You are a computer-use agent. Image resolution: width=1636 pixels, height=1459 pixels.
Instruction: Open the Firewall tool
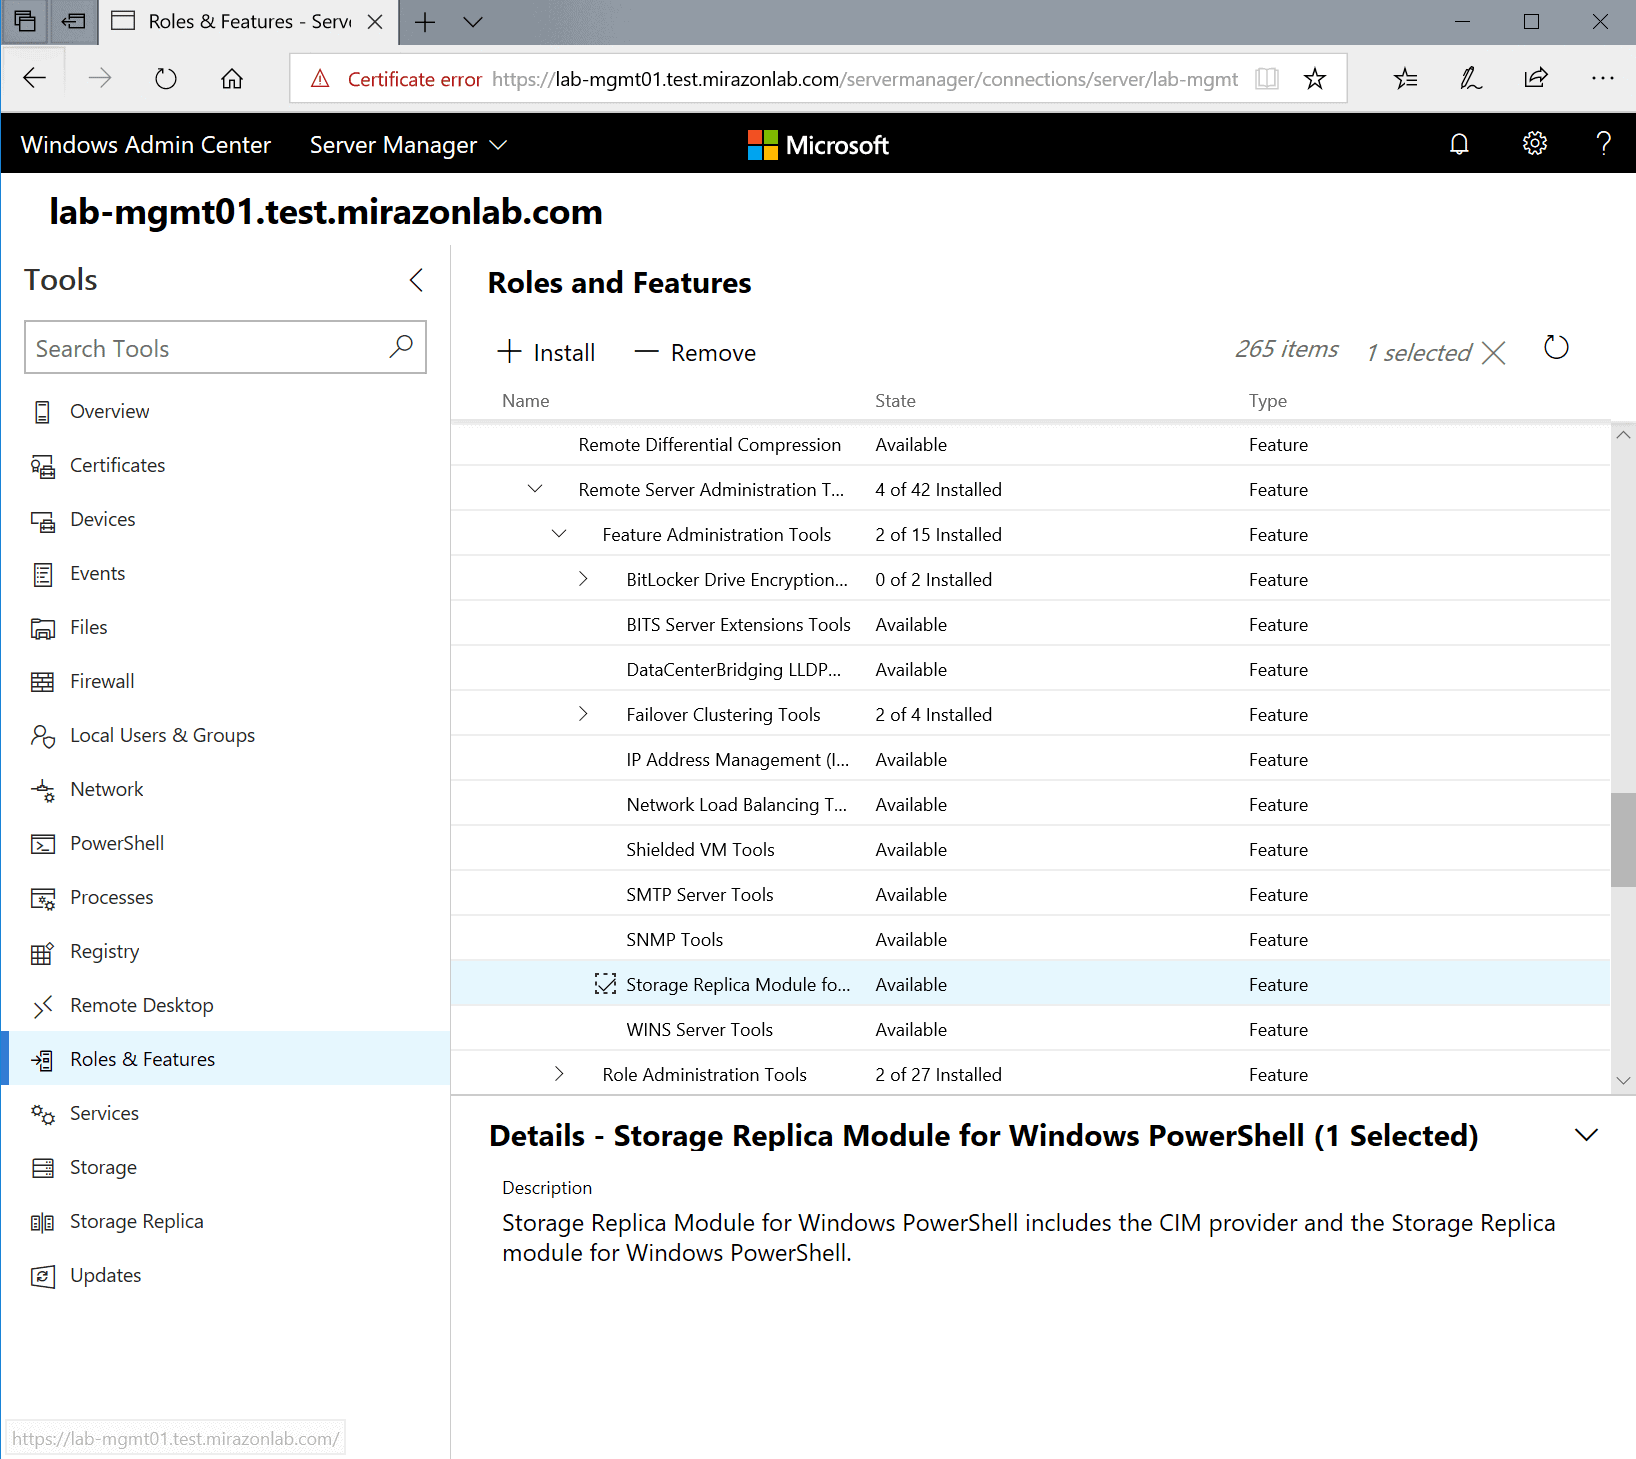point(101,681)
